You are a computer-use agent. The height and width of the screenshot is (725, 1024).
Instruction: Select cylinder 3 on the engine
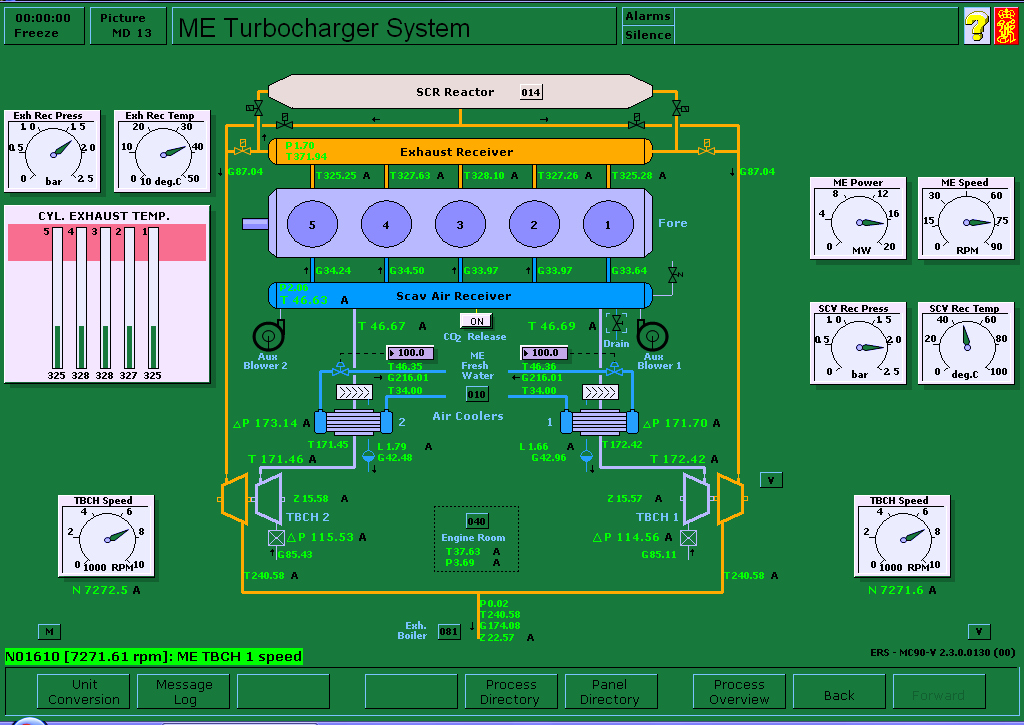[460, 225]
